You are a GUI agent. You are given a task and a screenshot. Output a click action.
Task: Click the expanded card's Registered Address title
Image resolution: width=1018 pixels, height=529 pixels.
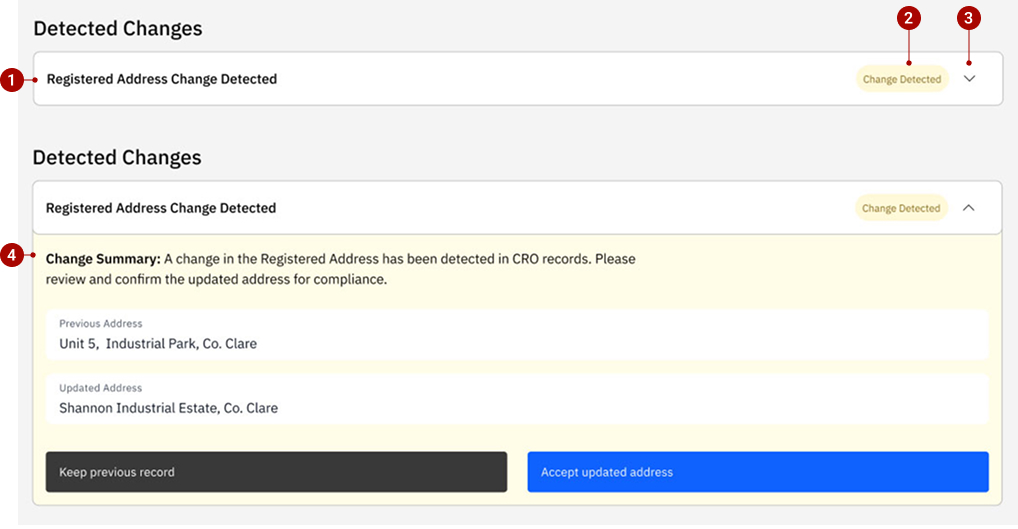161,208
